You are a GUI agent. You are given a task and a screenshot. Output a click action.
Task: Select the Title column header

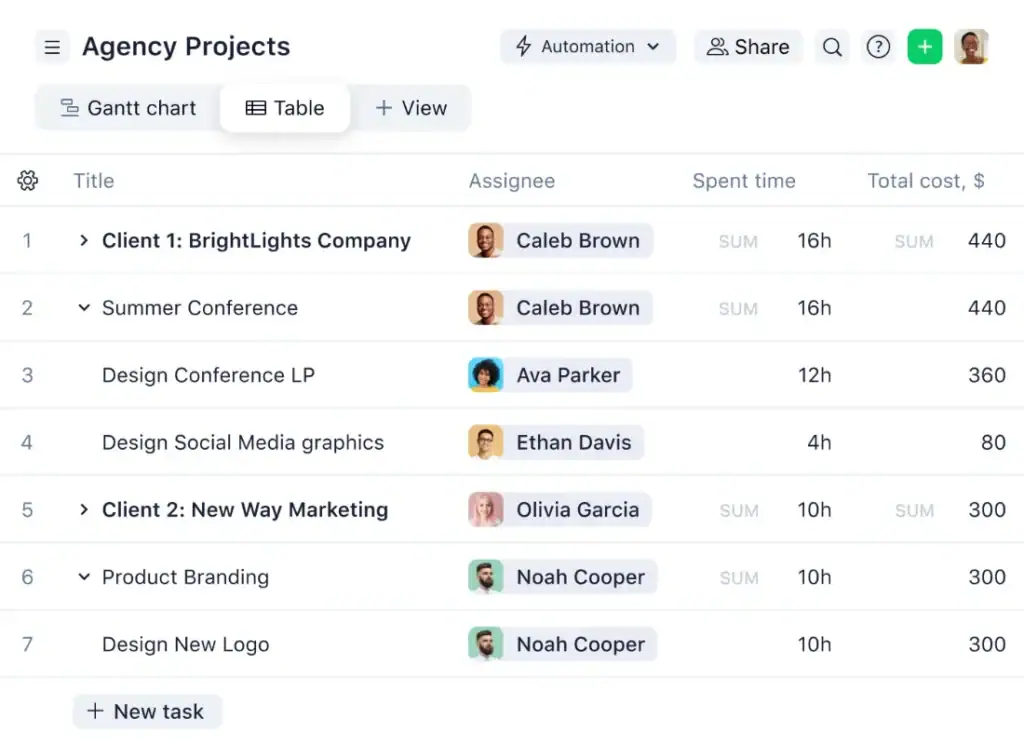[93, 181]
